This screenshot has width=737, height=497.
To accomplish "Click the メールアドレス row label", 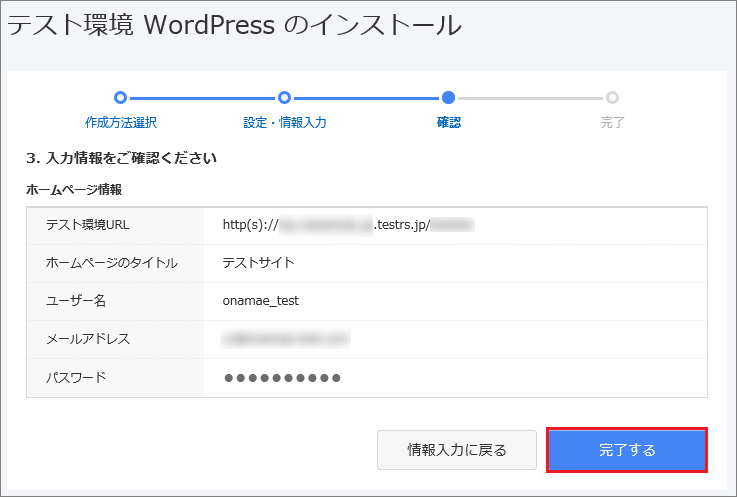I will click(88, 339).
